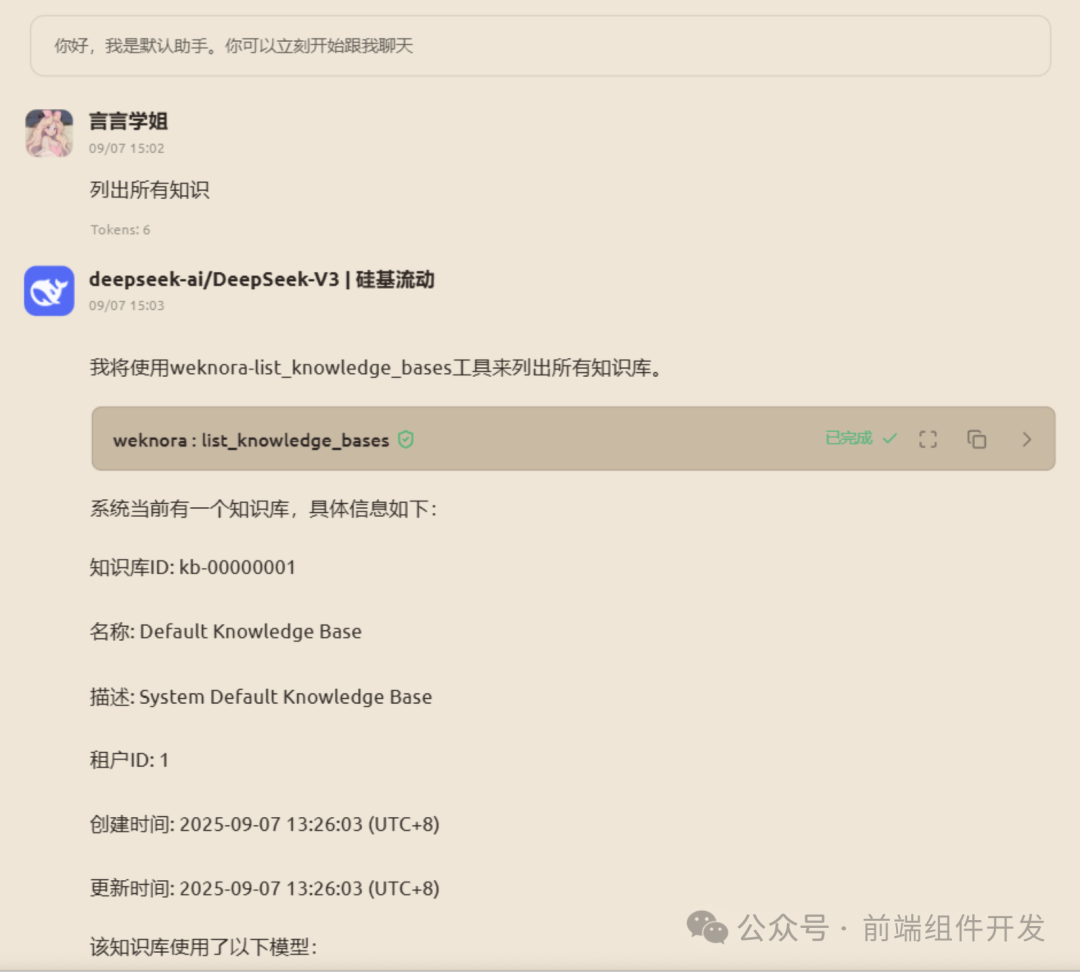Open the tool call in fullscreen view
The height and width of the screenshot is (972, 1080).
(928, 438)
